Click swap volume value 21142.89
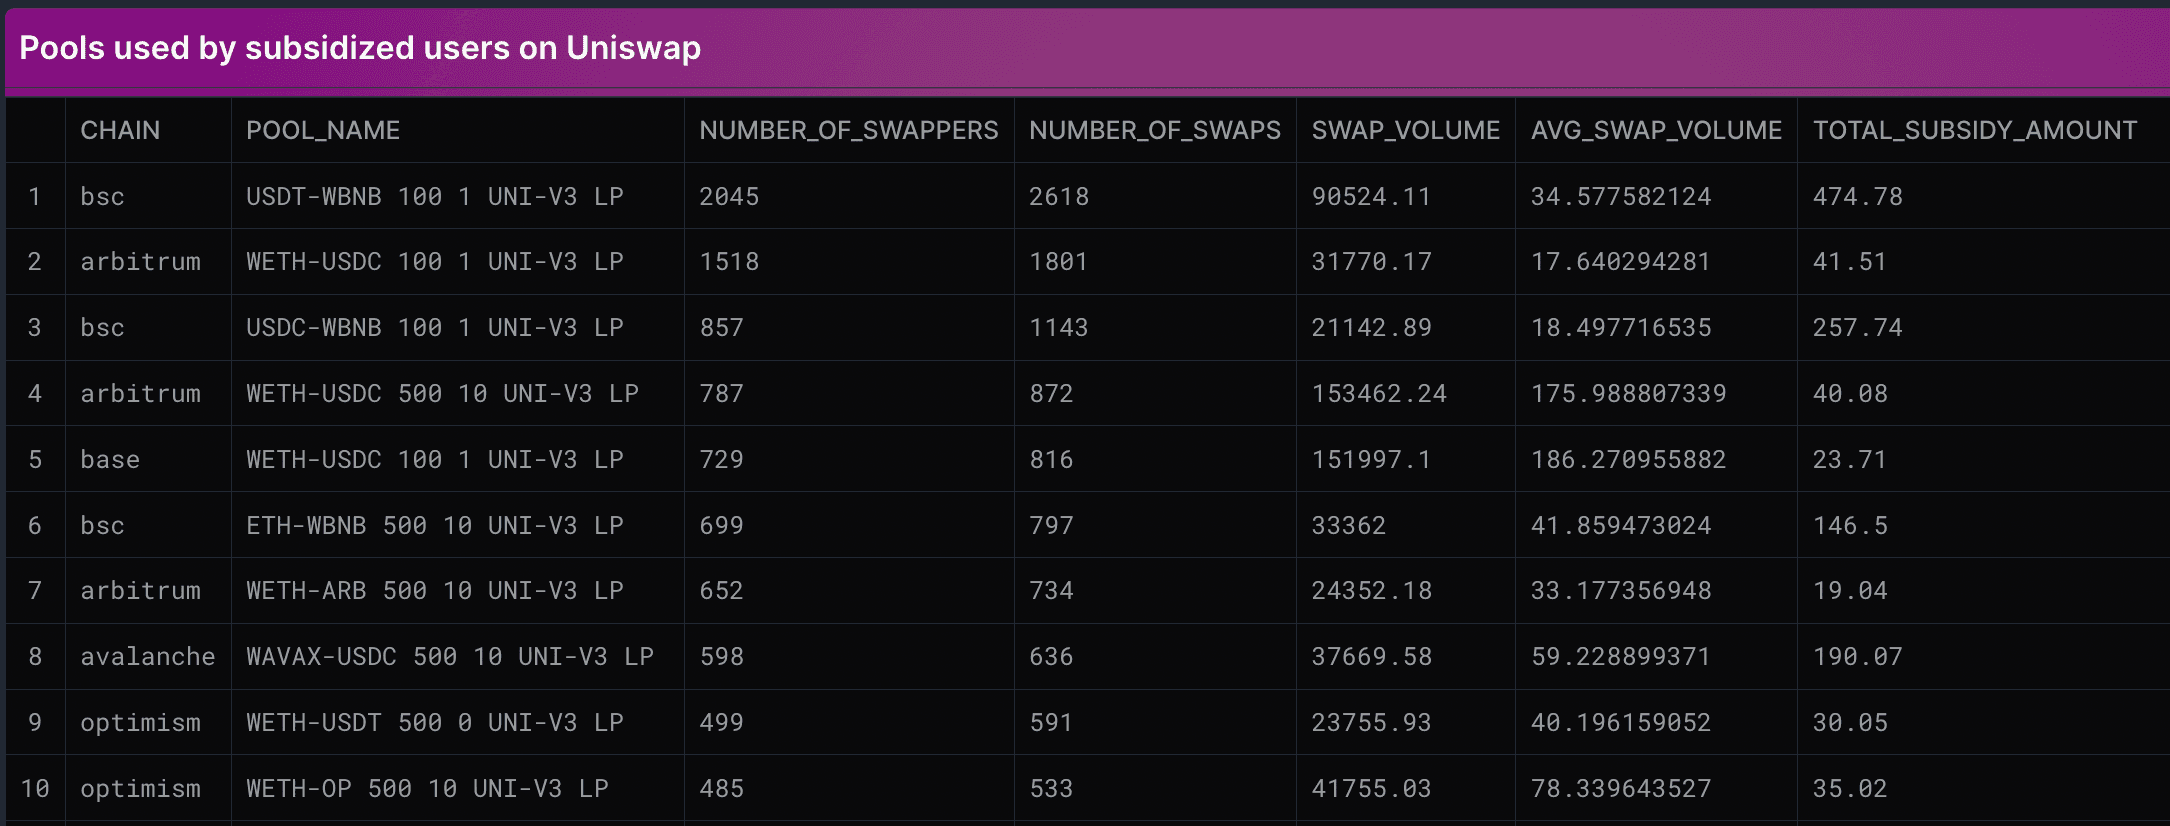Viewport: 2170px width, 826px height. (1371, 327)
